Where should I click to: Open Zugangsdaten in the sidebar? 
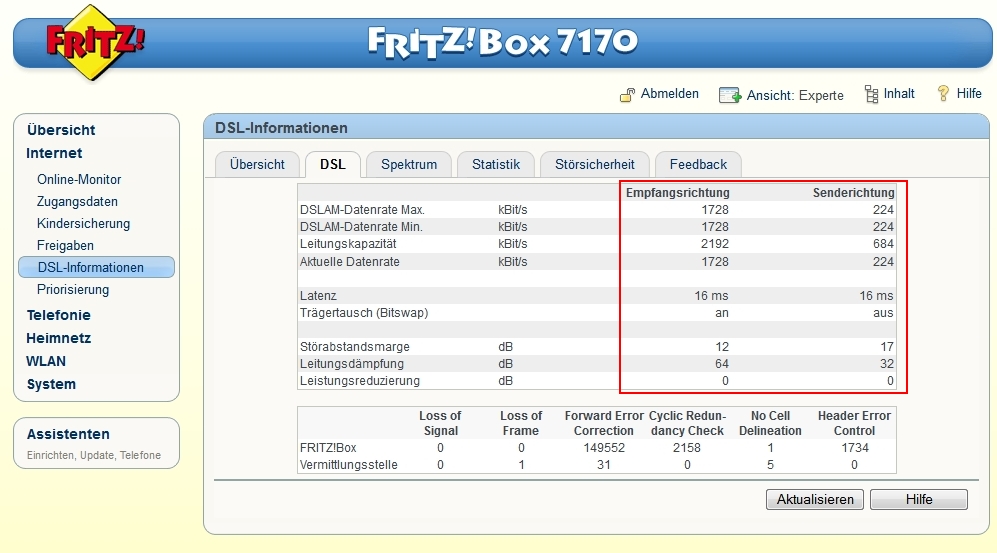(x=77, y=202)
